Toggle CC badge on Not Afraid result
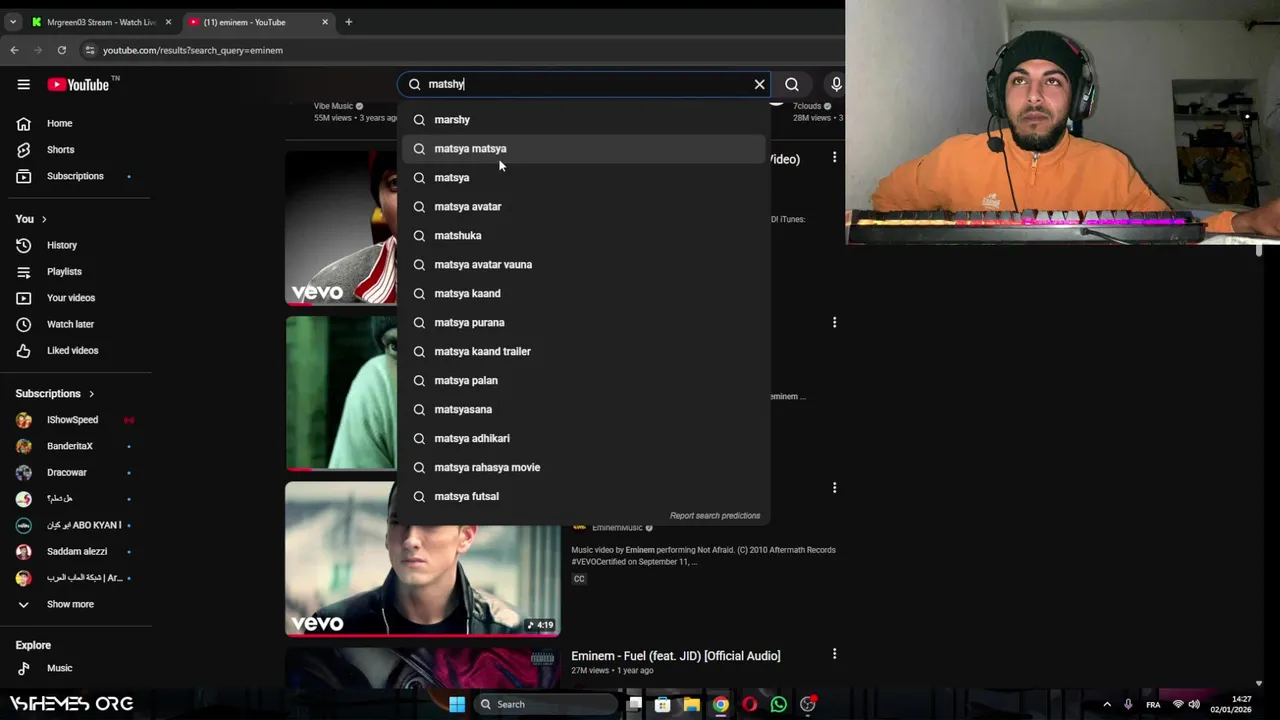The width and height of the screenshot is (1280, 720). click(579, 579)
